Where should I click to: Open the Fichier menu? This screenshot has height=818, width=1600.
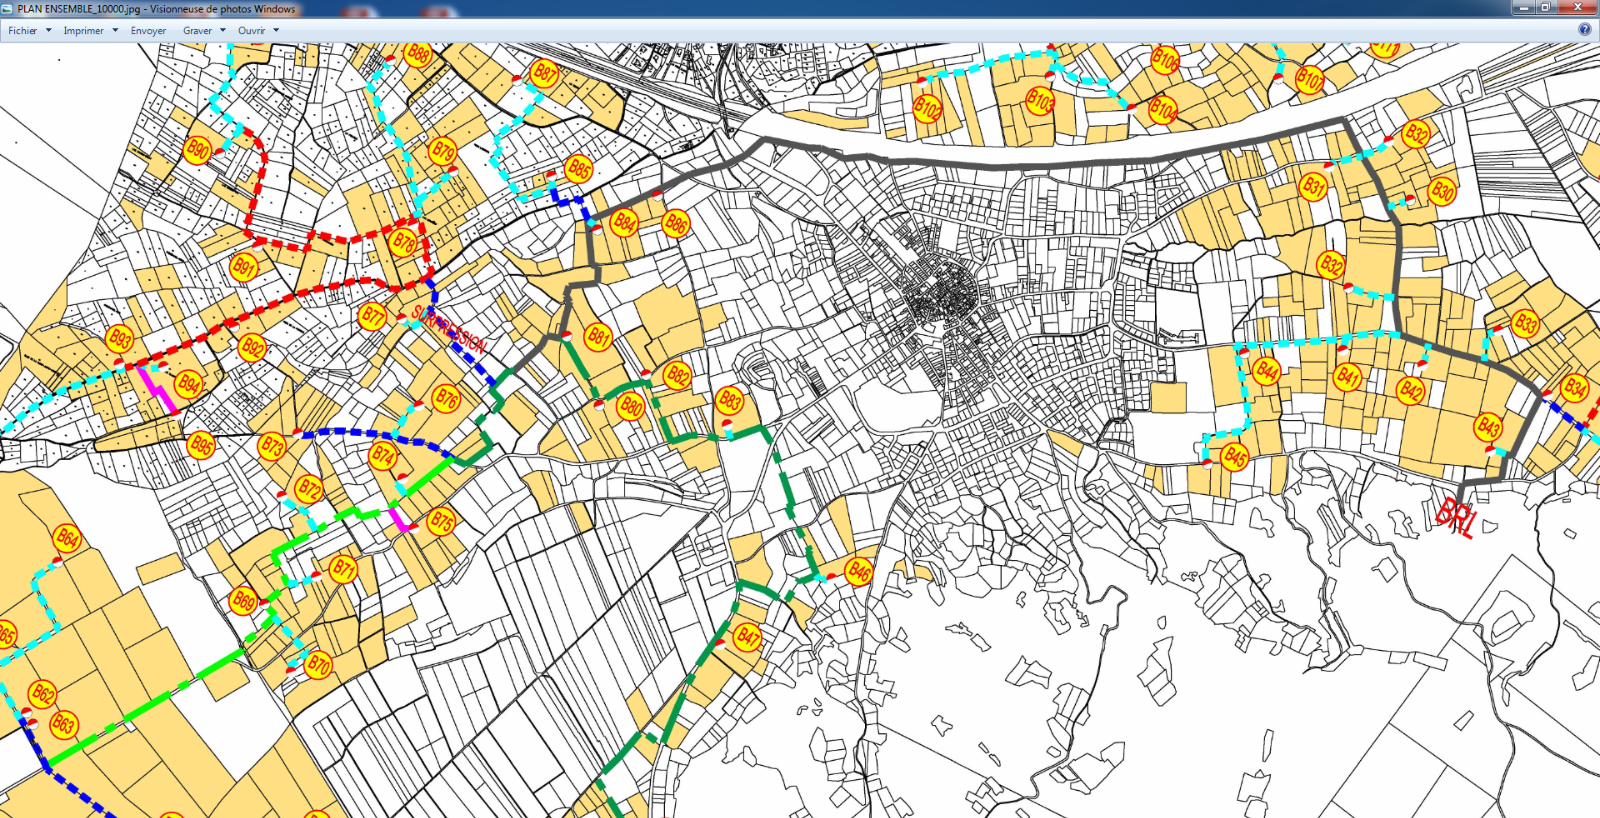(x=23, y=31)
